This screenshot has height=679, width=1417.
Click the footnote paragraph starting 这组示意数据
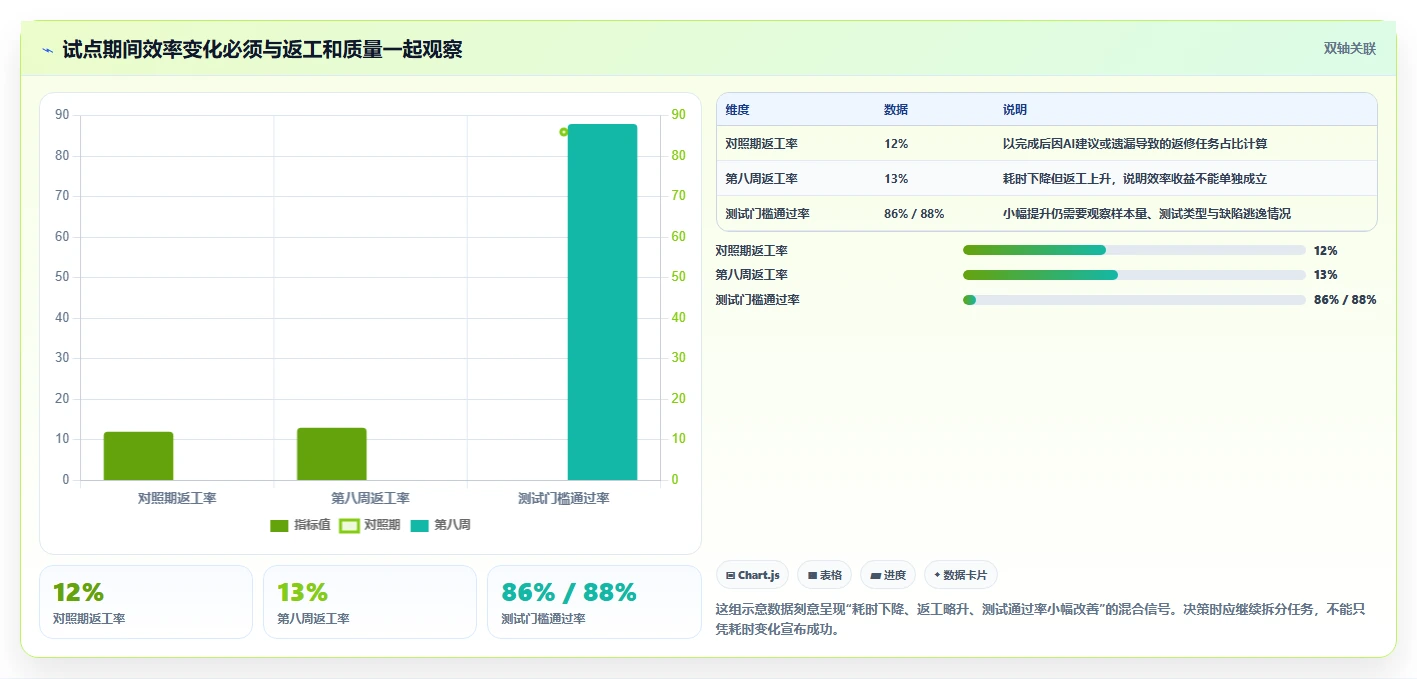1041,619
